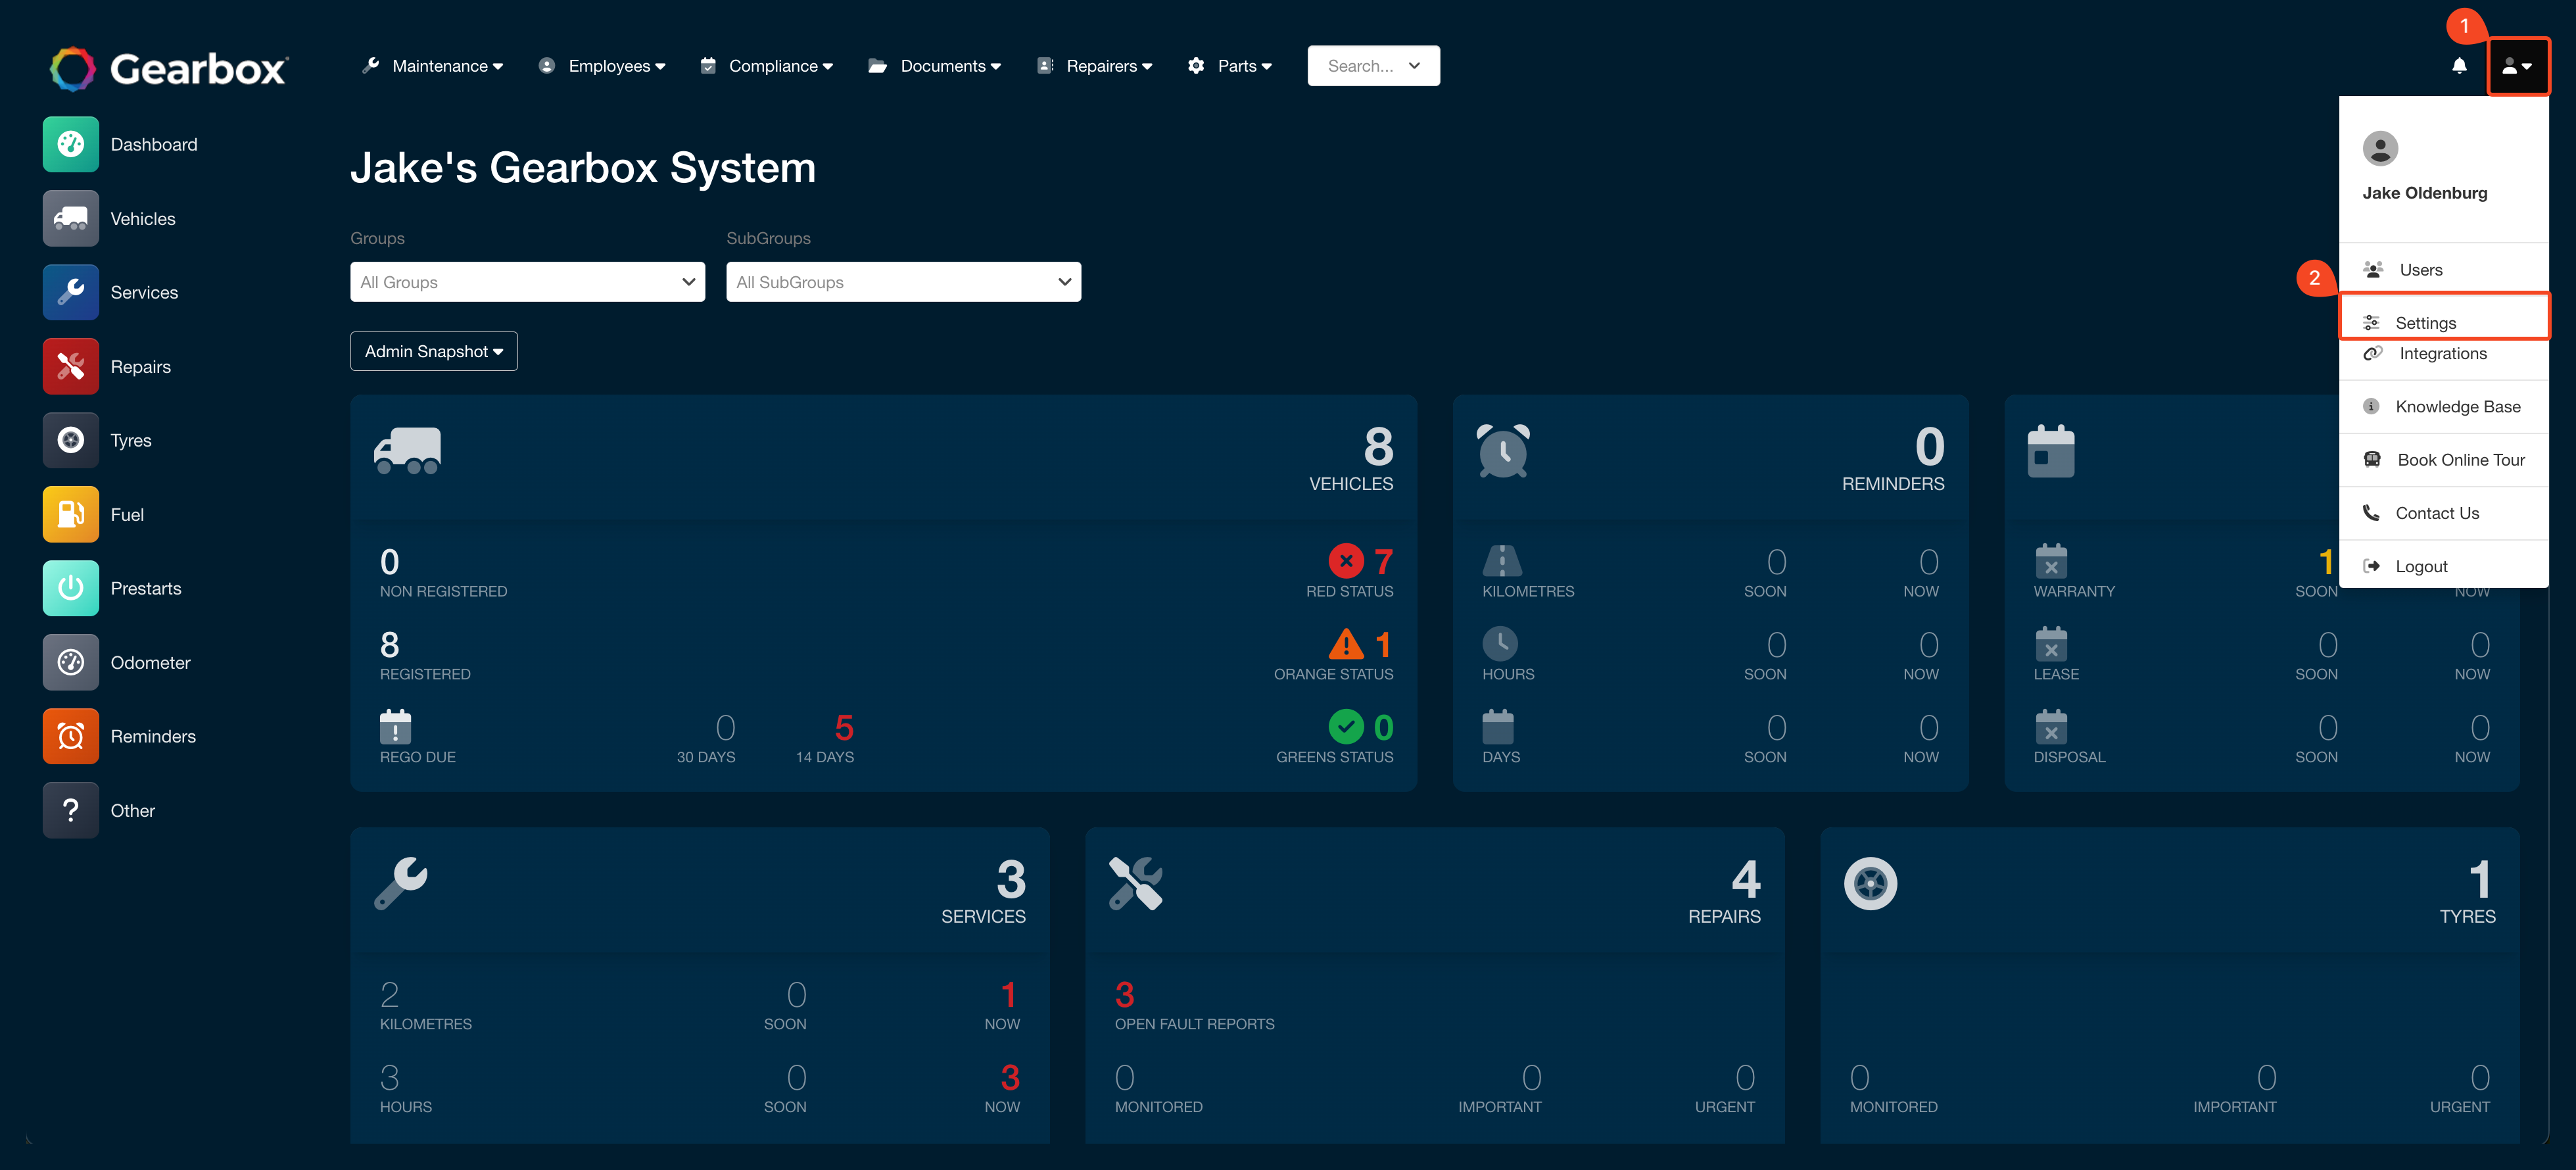Click the Disposal calendar icon
Image resolution: width=2576 pixels, height=1170 pixels.
coord(2051,727)
